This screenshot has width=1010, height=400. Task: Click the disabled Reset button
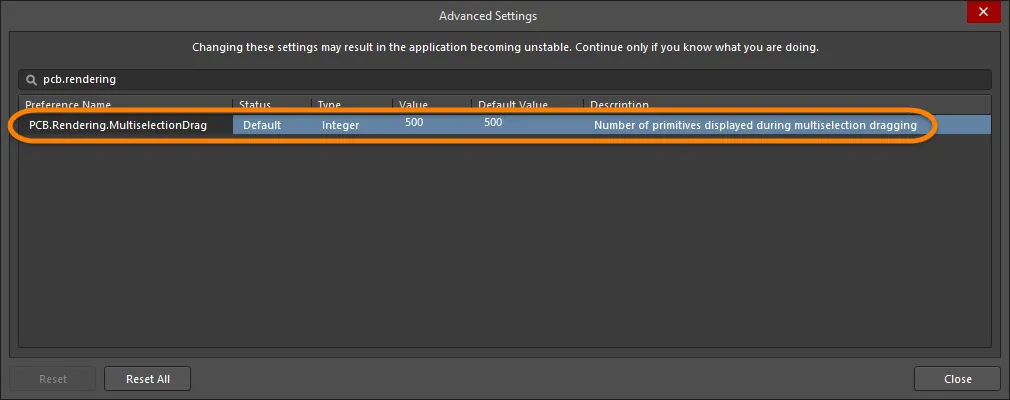click(x=53, y=379)
